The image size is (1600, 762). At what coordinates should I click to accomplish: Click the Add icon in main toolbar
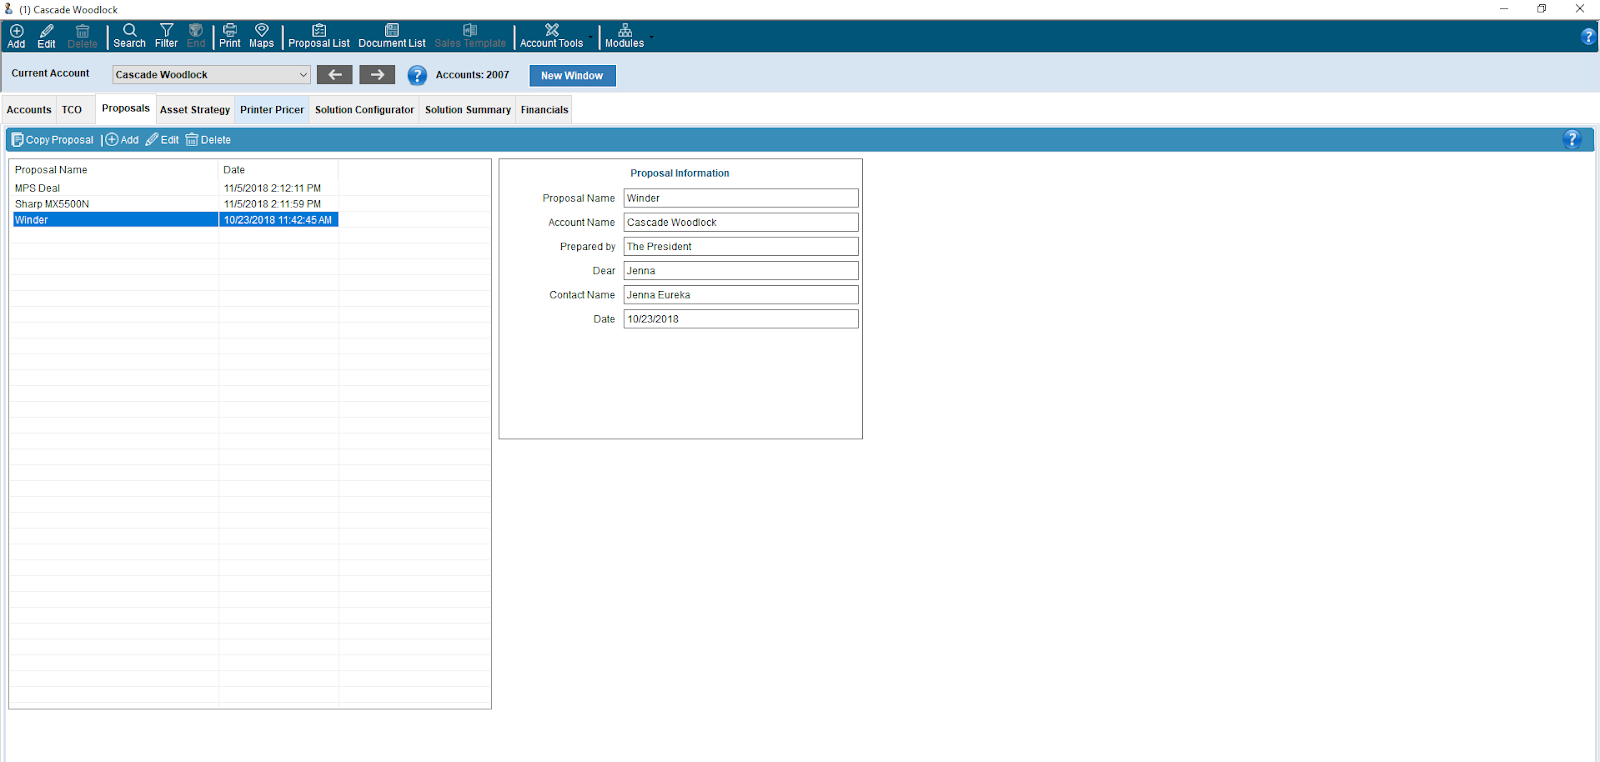[x=16, y=36]
